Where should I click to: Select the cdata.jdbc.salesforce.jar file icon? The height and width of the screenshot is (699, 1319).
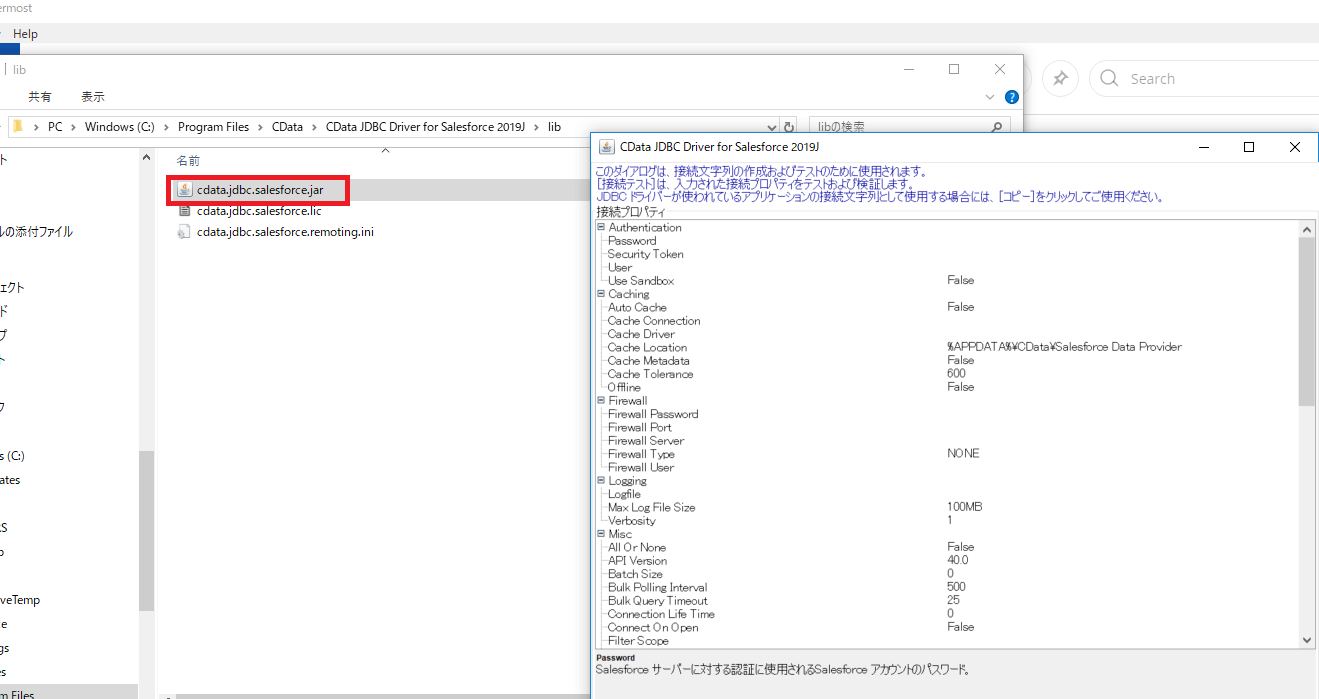click(184, 189)
